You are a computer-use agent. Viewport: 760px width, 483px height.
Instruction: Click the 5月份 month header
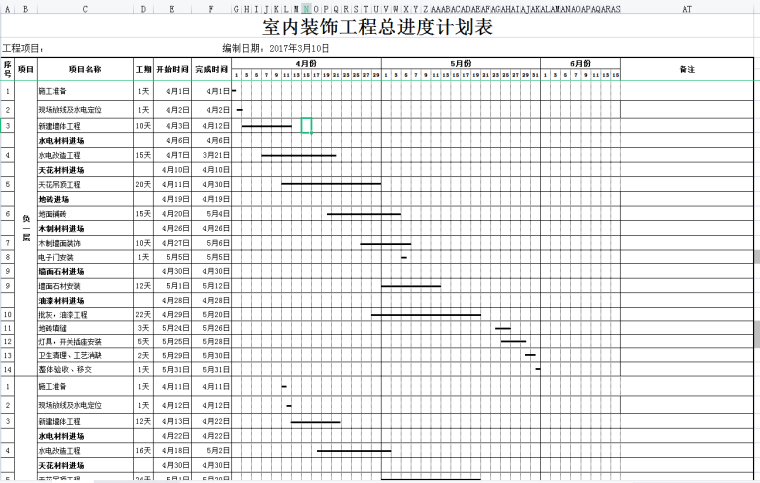pos(461,63)
